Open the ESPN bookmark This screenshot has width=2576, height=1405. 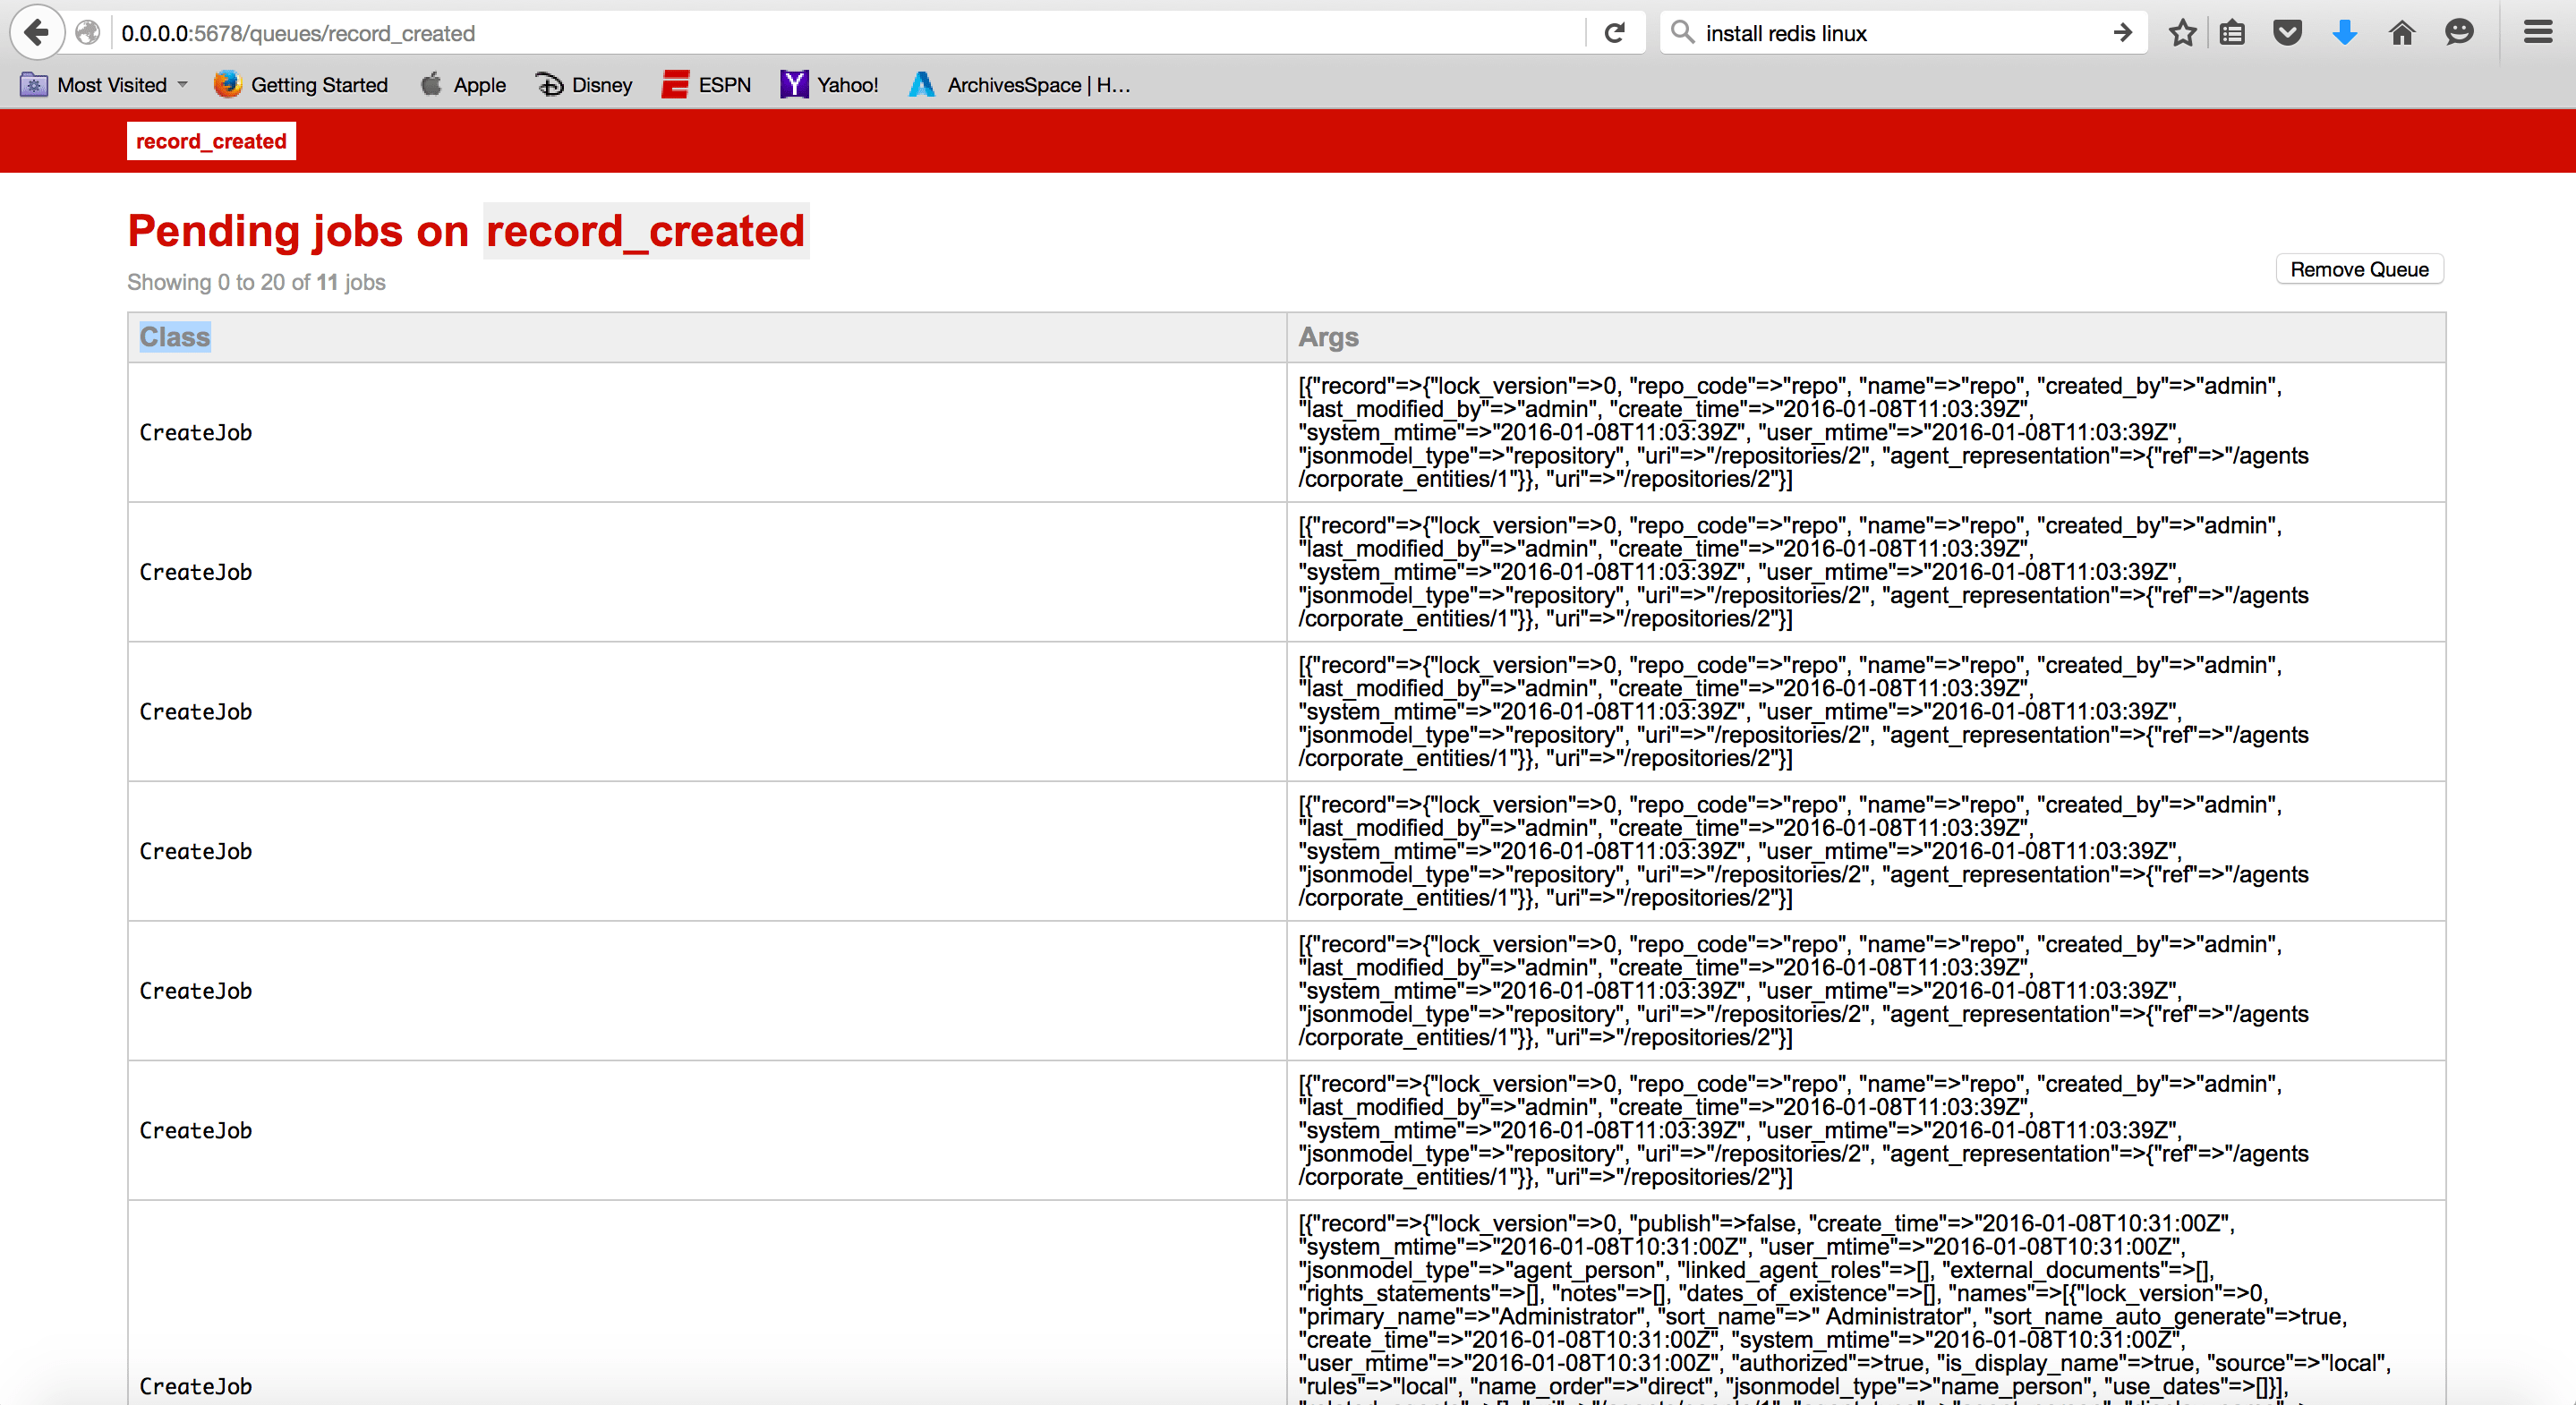[706, 85]
